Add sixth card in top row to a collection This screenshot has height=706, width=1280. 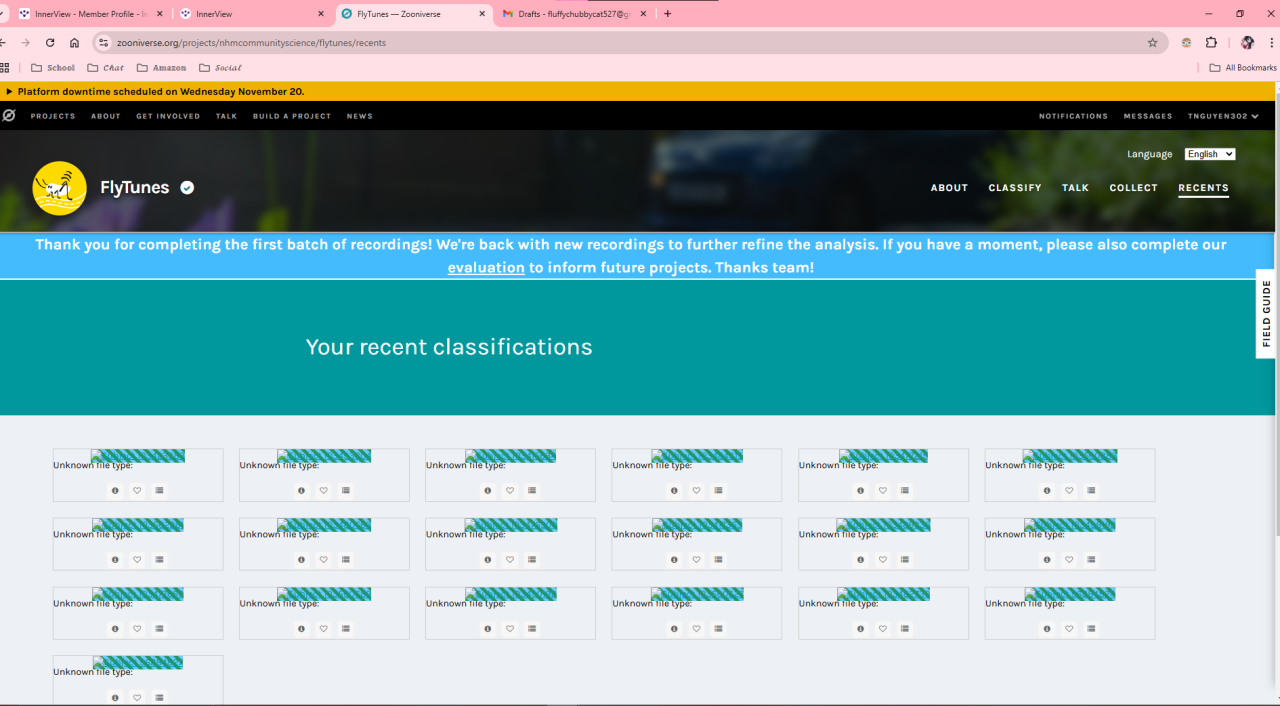(x=1091, y=490)
